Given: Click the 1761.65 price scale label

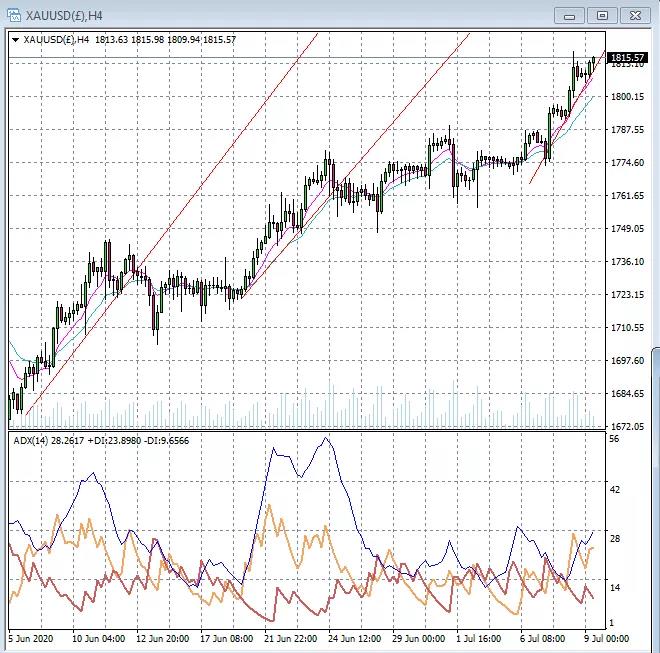Looking at the screenshot, I should [627, 196].
